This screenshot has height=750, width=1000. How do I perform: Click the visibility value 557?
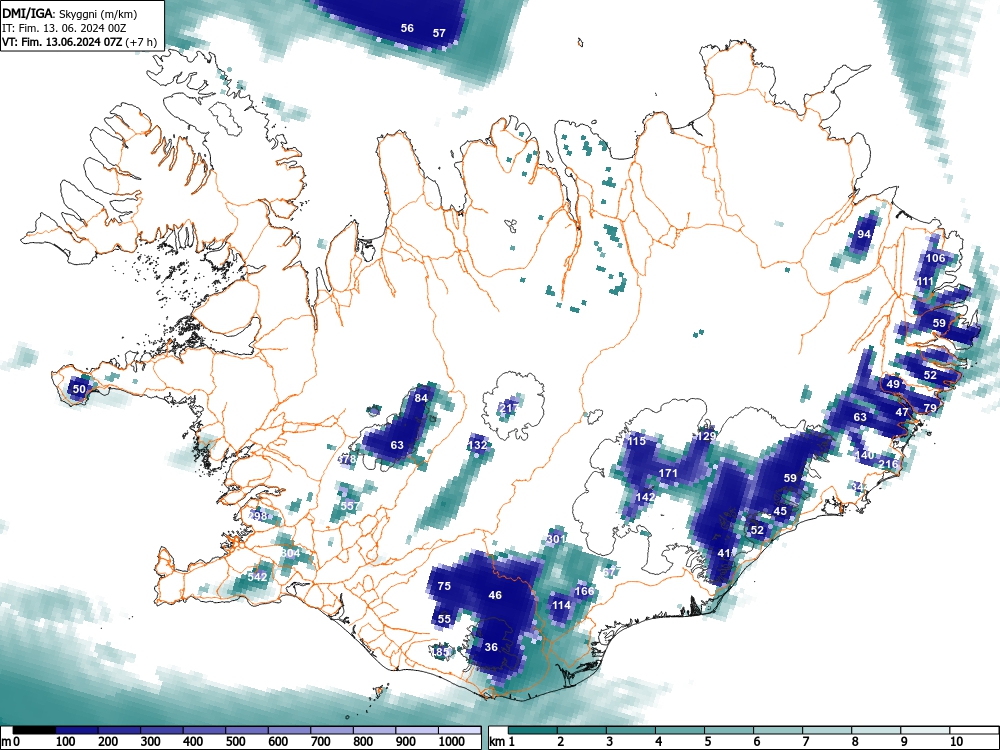[x=349, y=506]
